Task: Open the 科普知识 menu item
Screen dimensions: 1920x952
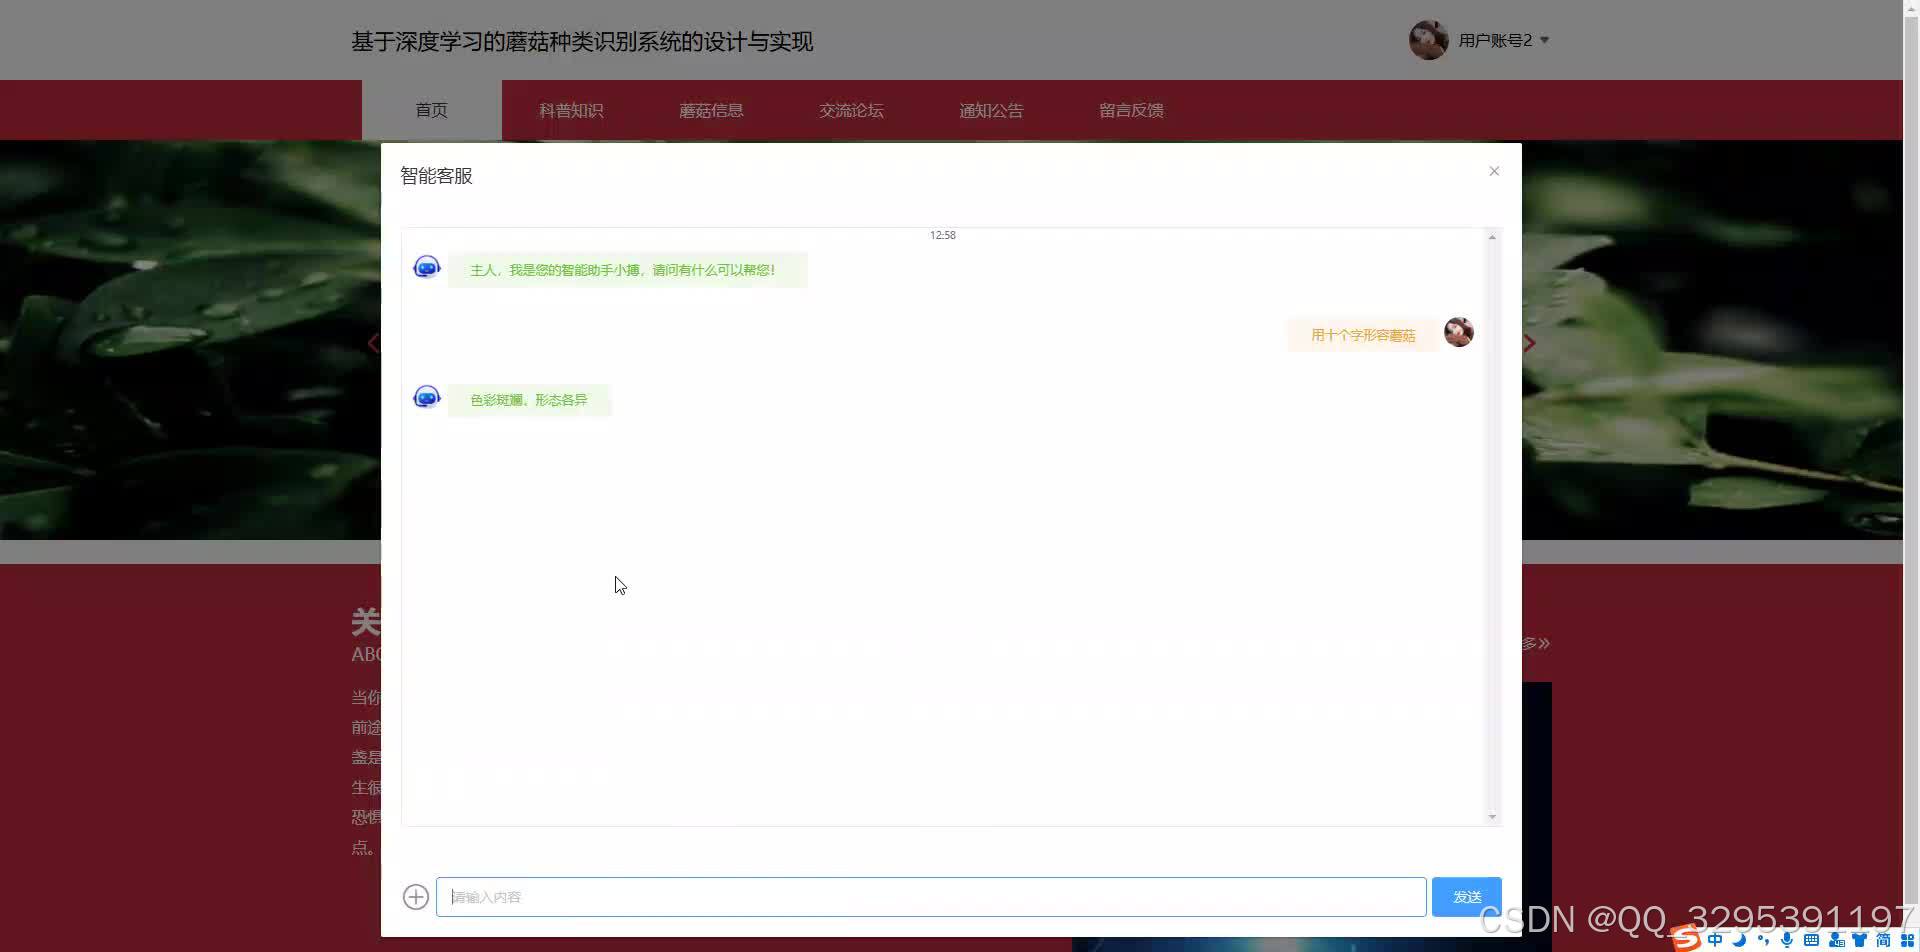Action: (571, 110)
